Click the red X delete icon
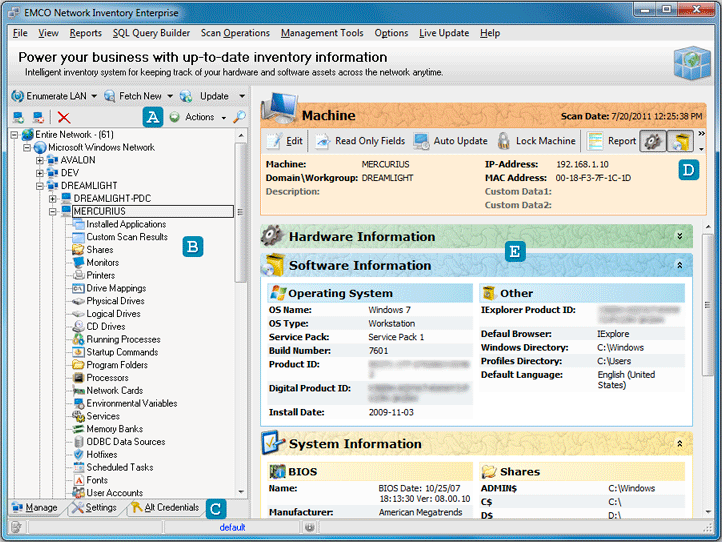722x542 pixels. point(64,117)
